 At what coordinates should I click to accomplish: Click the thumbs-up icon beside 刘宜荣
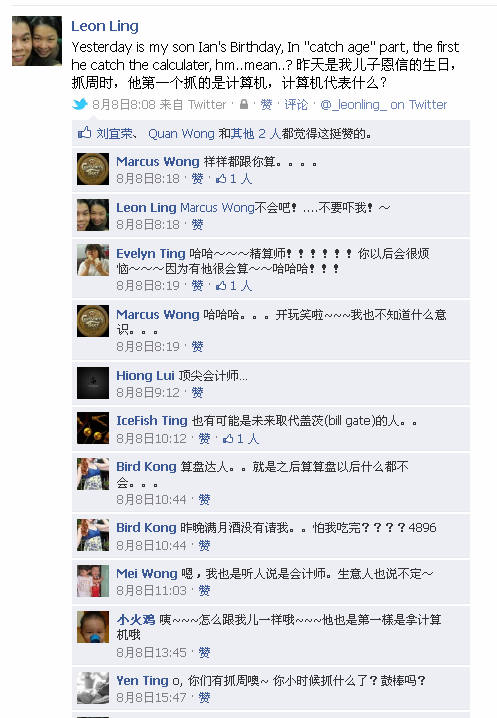pos(84,133)
